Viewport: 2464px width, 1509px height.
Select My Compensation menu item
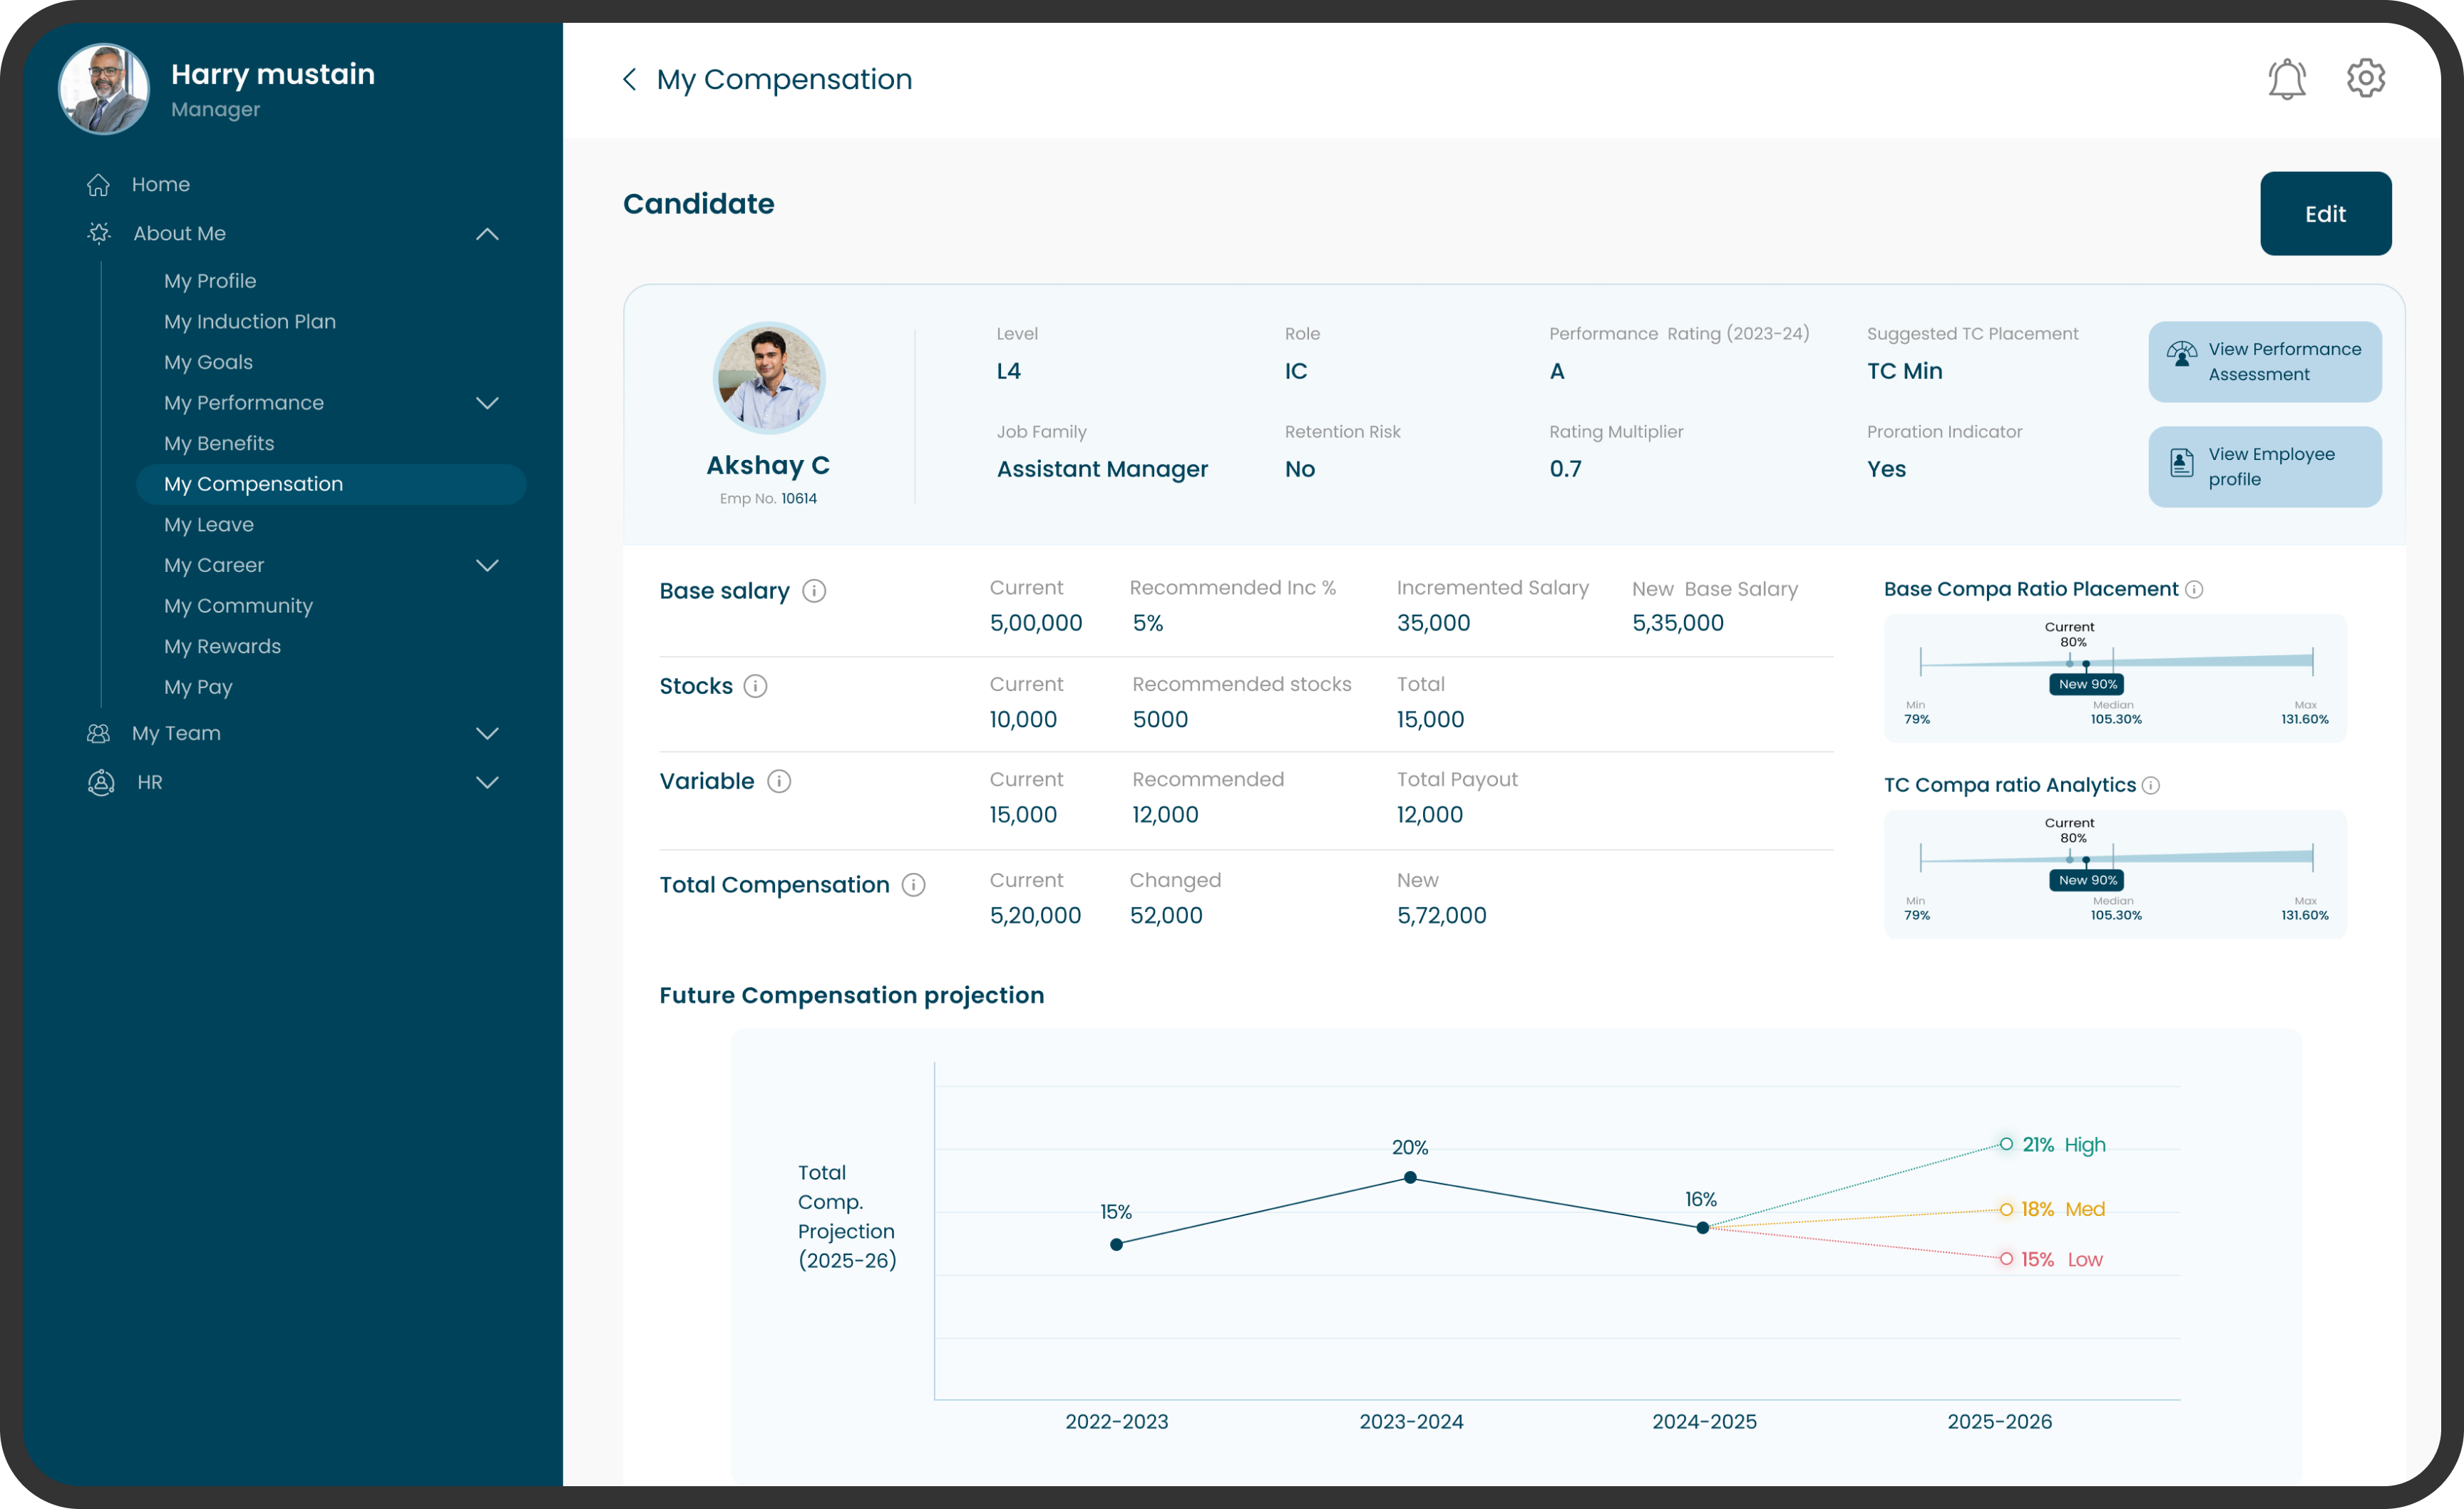331,485
